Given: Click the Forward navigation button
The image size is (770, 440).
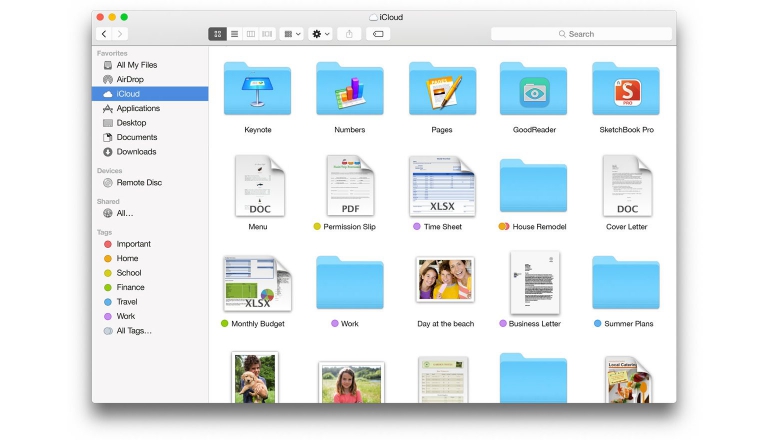Looking at the screenshot, I should point(120,34).
